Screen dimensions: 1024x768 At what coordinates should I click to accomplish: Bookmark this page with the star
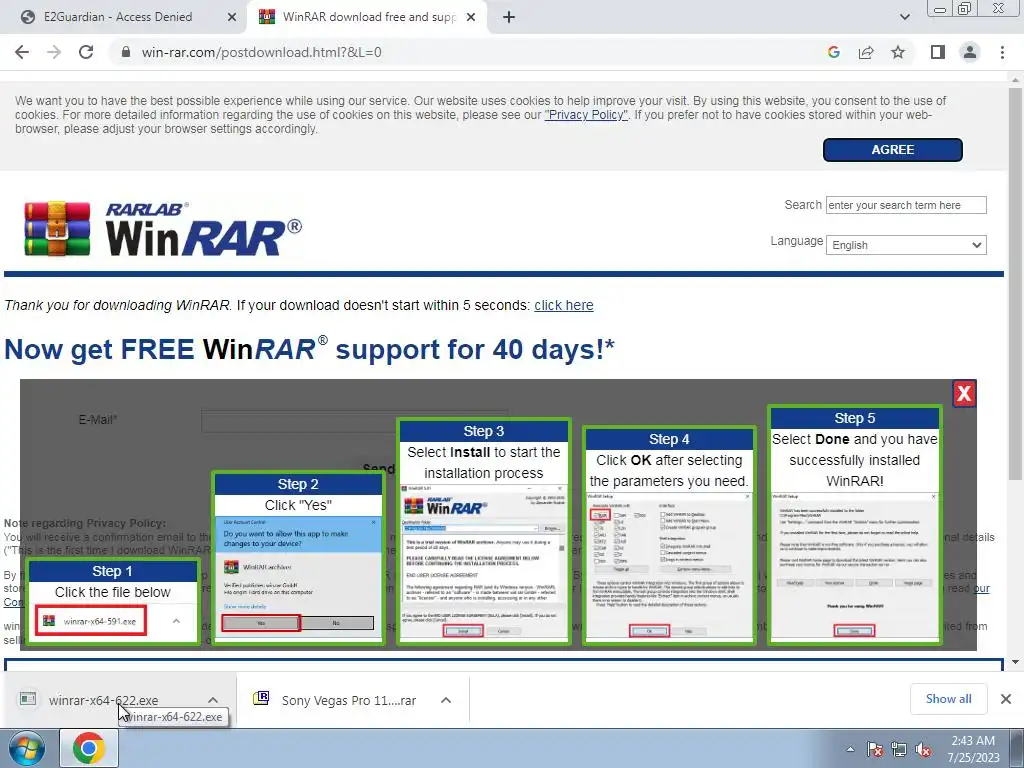click(898, 52)
